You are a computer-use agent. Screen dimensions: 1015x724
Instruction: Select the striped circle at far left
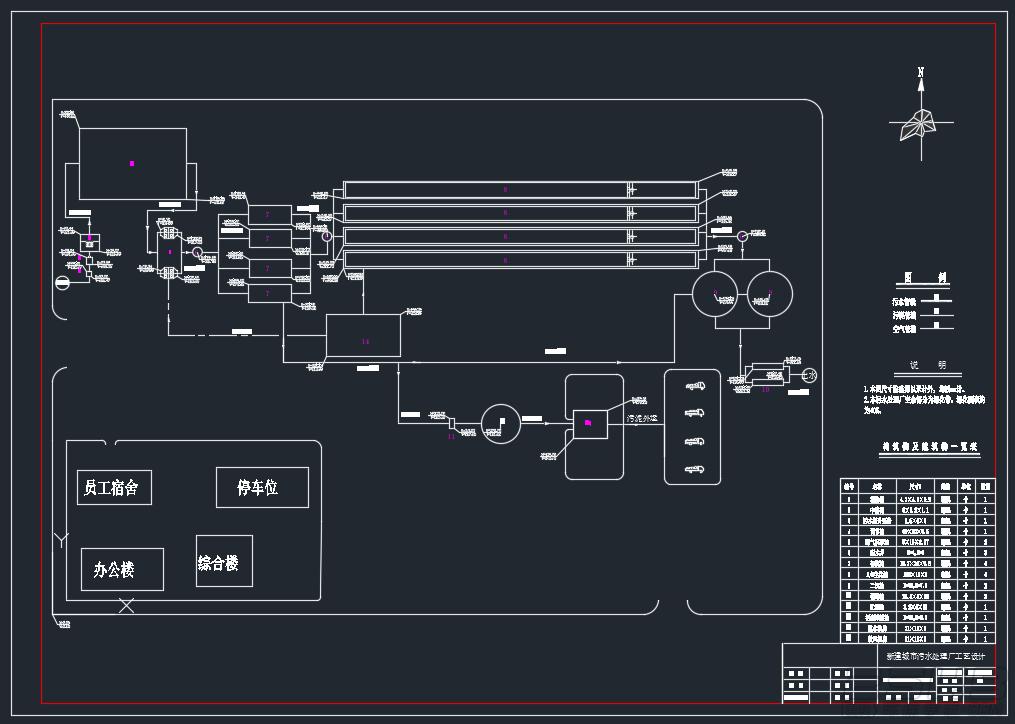62,282
